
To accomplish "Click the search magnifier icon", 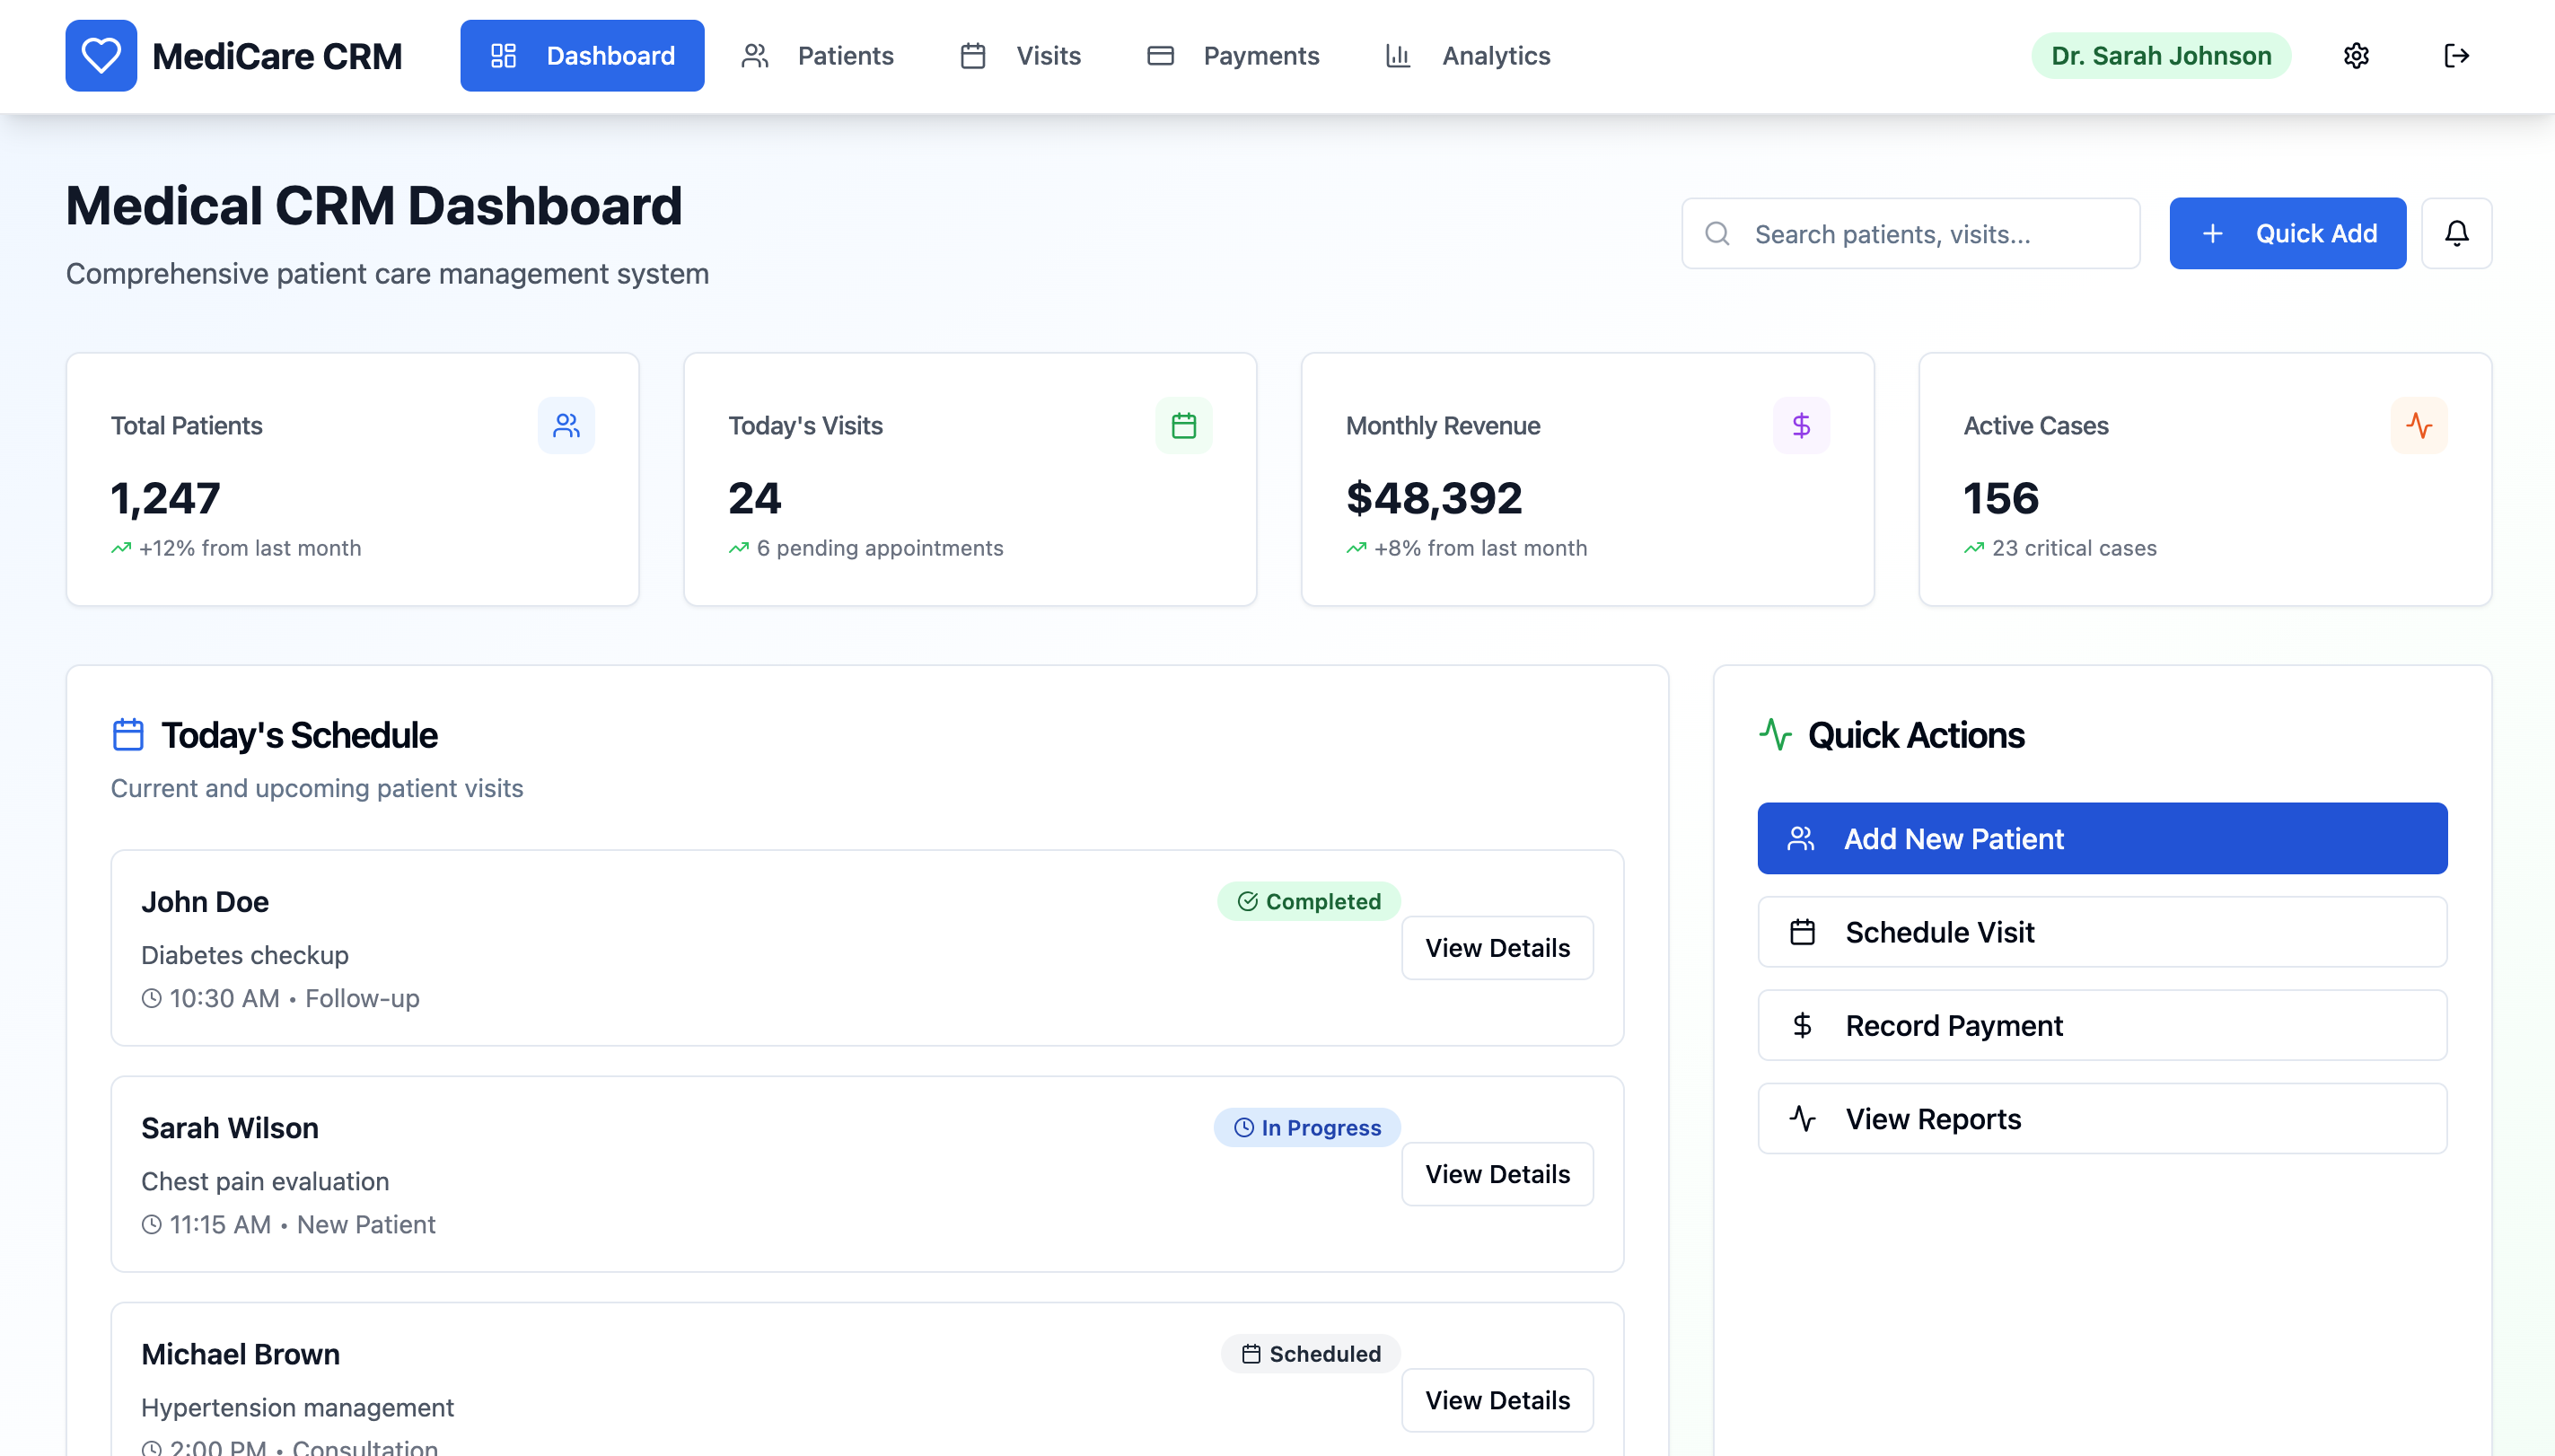I will click(x=1718, y=234).
